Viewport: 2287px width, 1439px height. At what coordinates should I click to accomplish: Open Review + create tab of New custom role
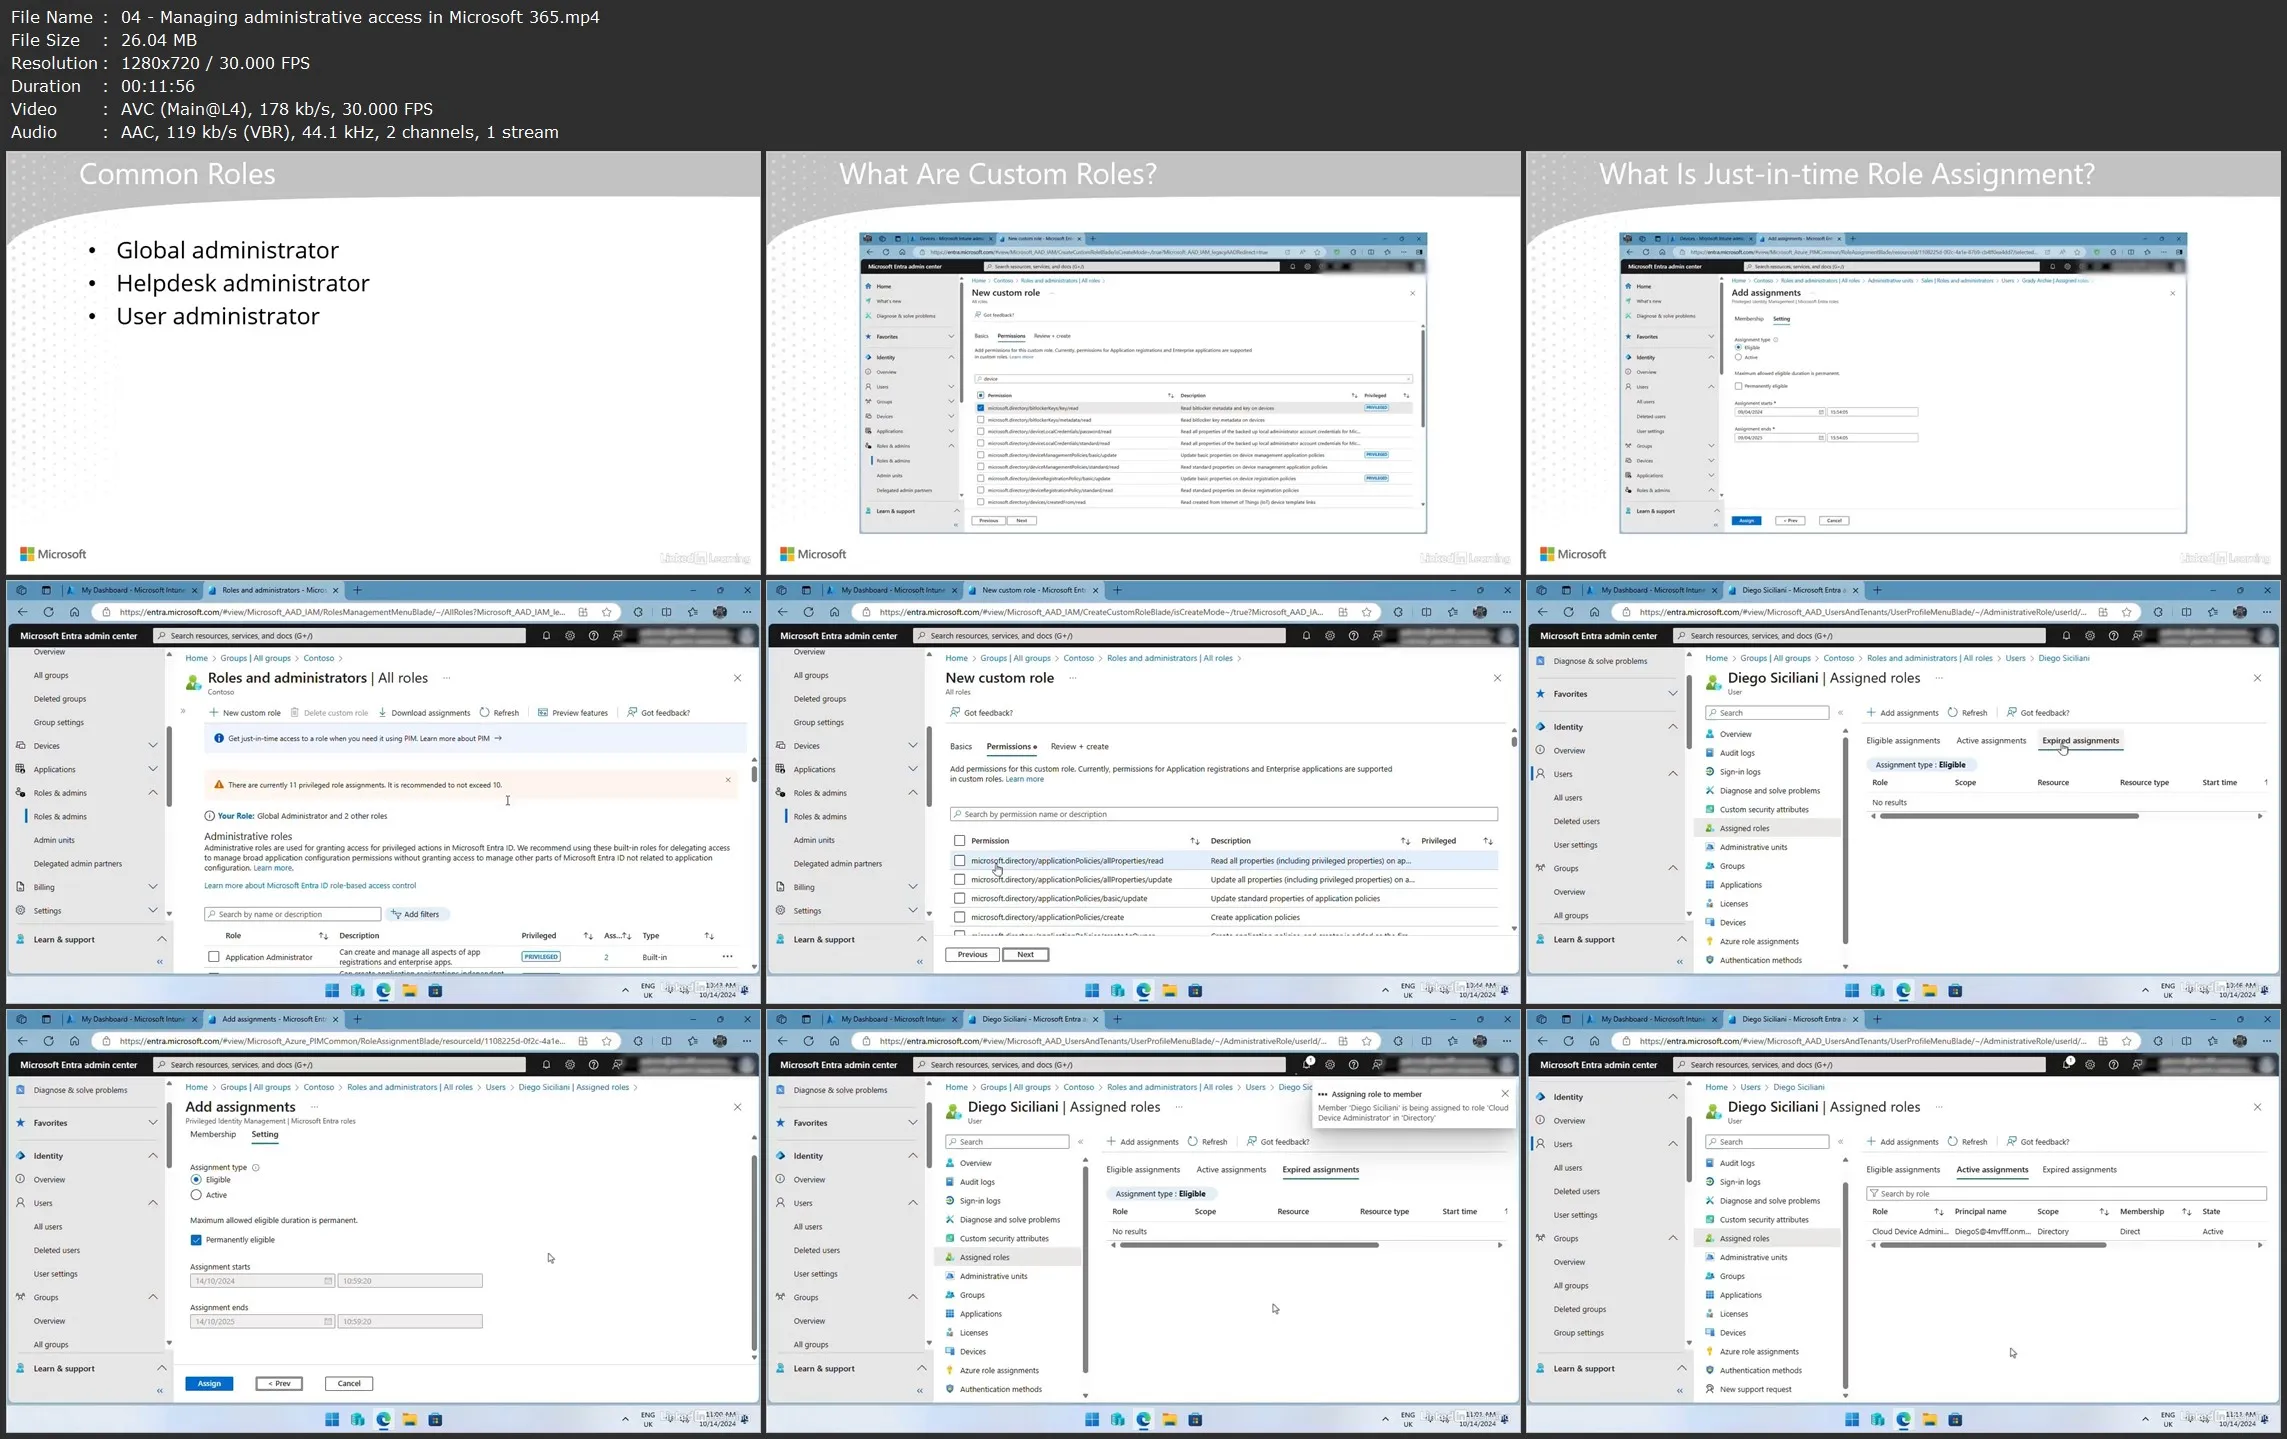(x=1079, y=747)
